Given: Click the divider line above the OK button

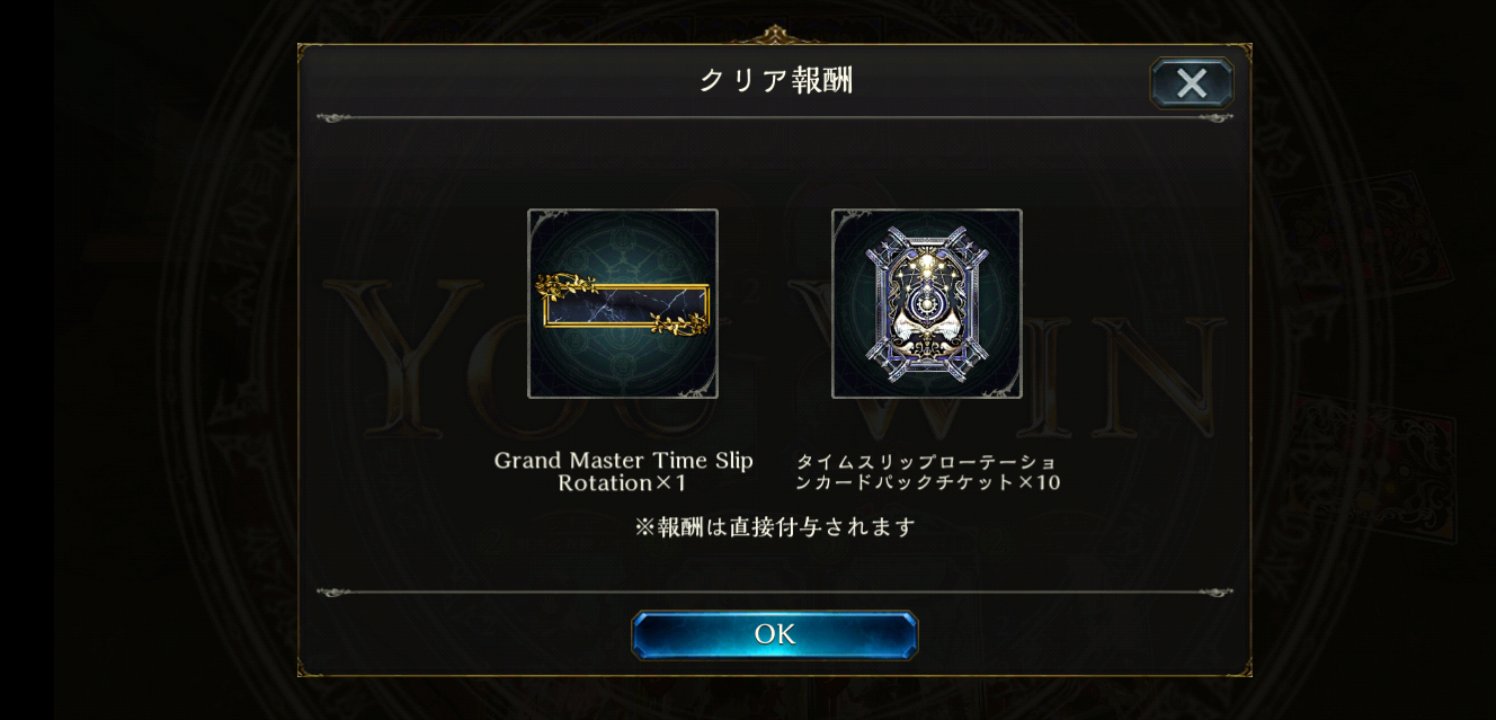Looking at the screenshot, I should coord(775,591).
